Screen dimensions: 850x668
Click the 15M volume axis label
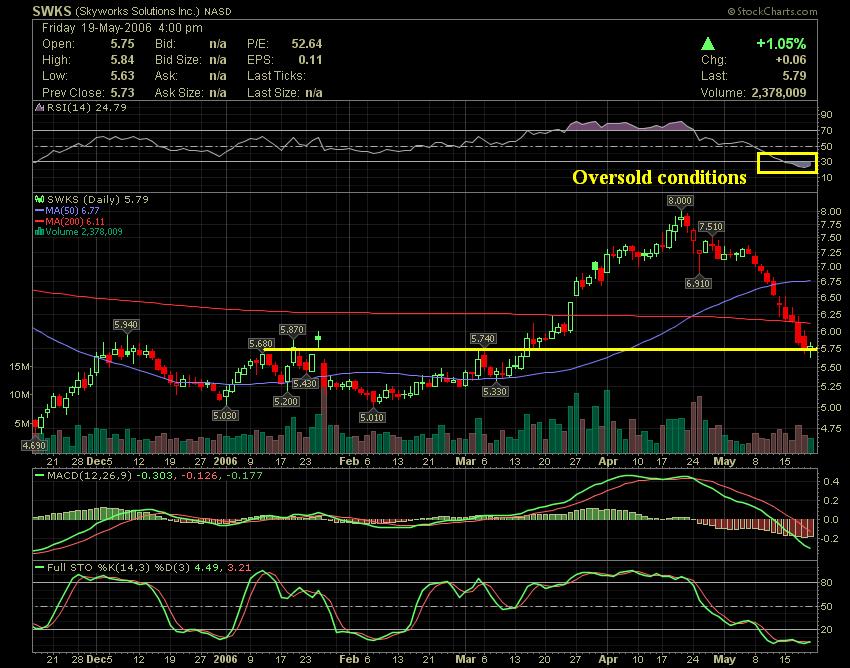20,367
